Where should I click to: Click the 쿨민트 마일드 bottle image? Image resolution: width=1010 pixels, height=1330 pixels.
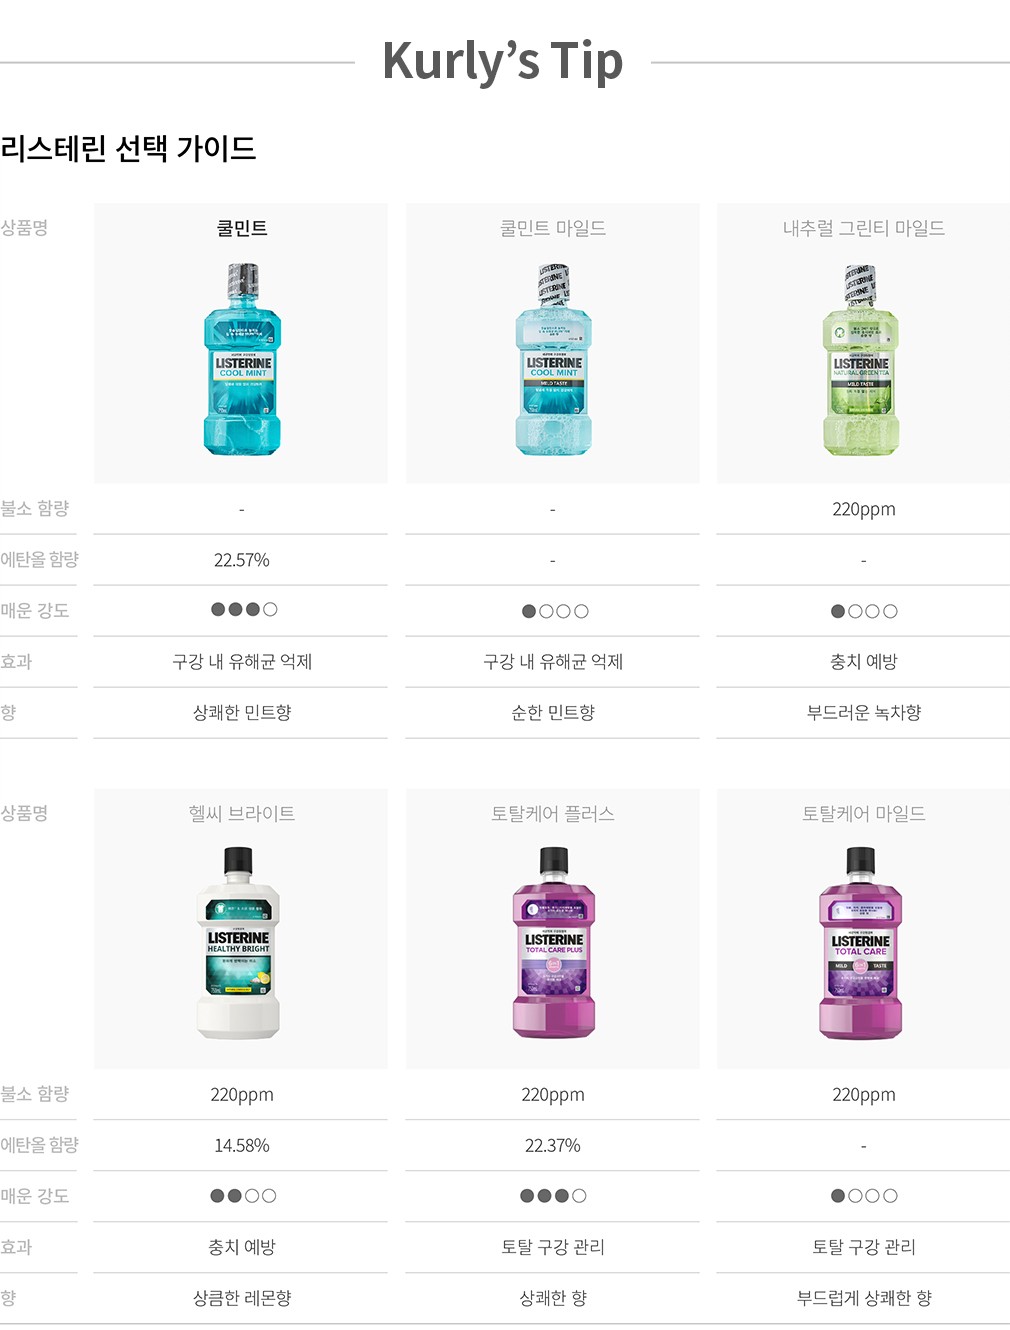click(x=553, y=360)
